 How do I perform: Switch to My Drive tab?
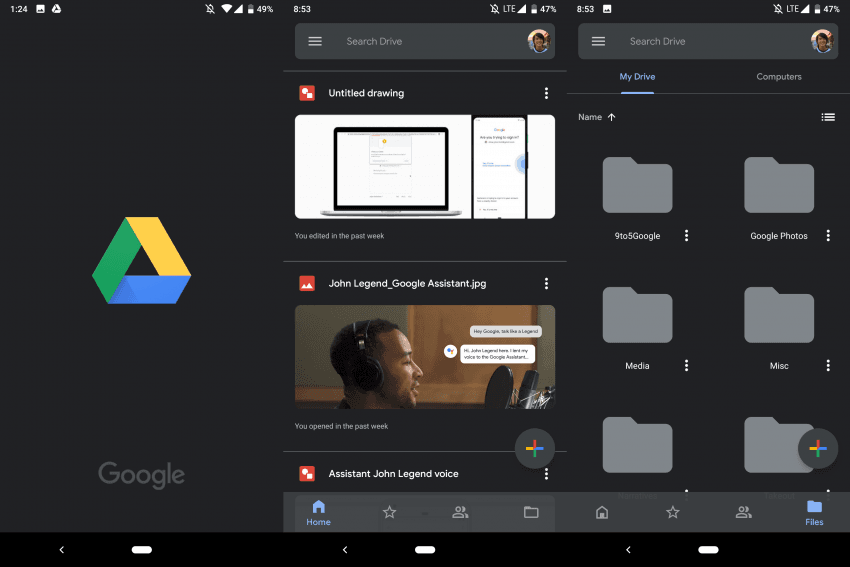click(637, 77)
